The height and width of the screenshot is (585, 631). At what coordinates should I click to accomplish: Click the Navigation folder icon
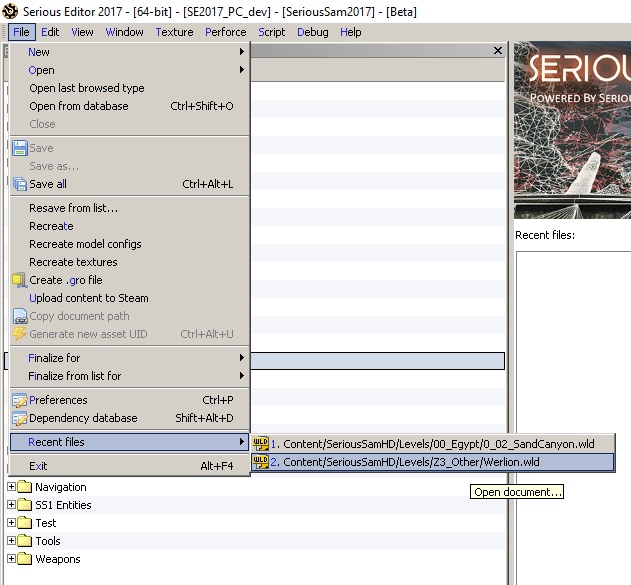[25, 487]
